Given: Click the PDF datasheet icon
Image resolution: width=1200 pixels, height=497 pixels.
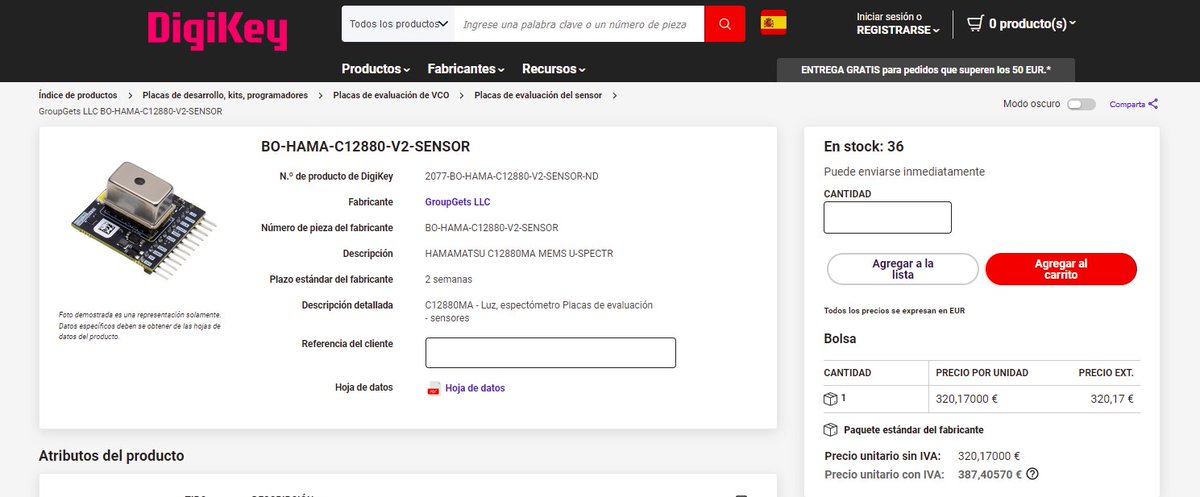Looking at the screenshot, I should click(x=434, y=388).
